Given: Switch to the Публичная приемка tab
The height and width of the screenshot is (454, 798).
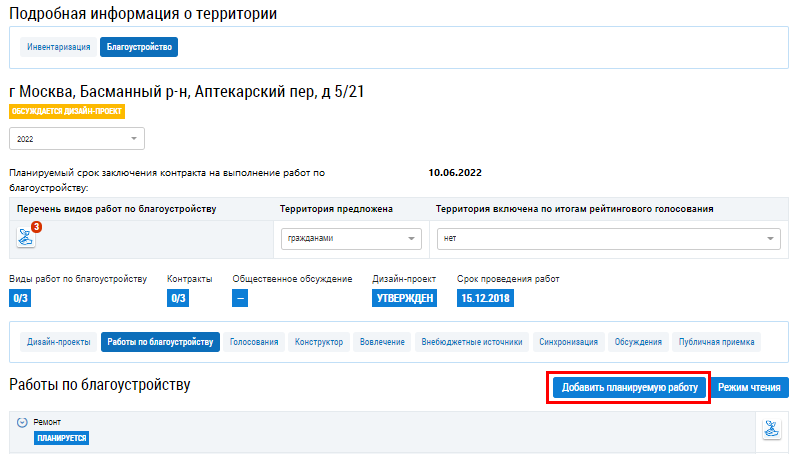Looking at the screenshot, I should (717, 342).
